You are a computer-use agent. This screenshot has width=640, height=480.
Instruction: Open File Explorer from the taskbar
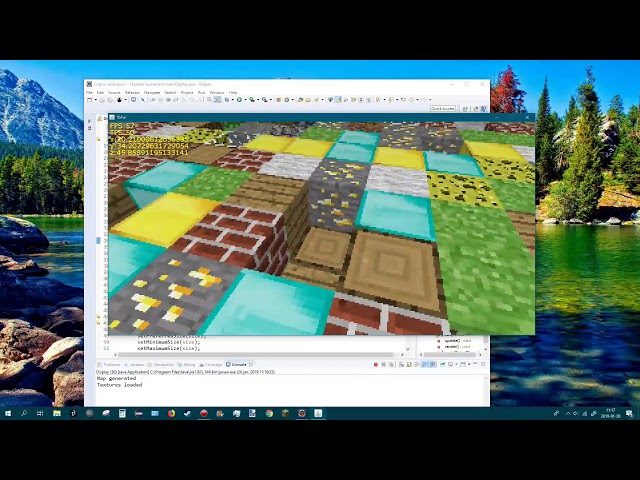click(57, 413)
